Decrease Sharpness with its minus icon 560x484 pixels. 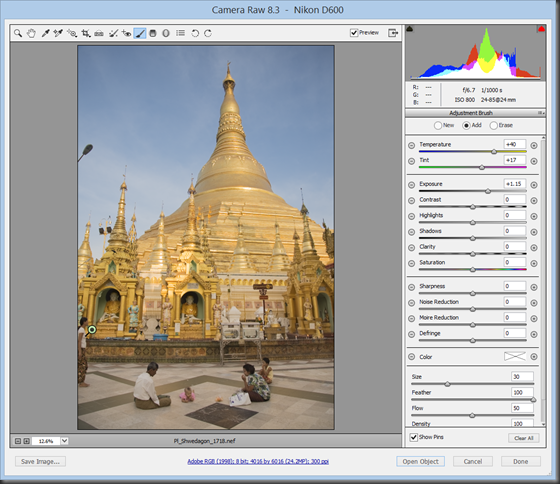tap(411, 287)
